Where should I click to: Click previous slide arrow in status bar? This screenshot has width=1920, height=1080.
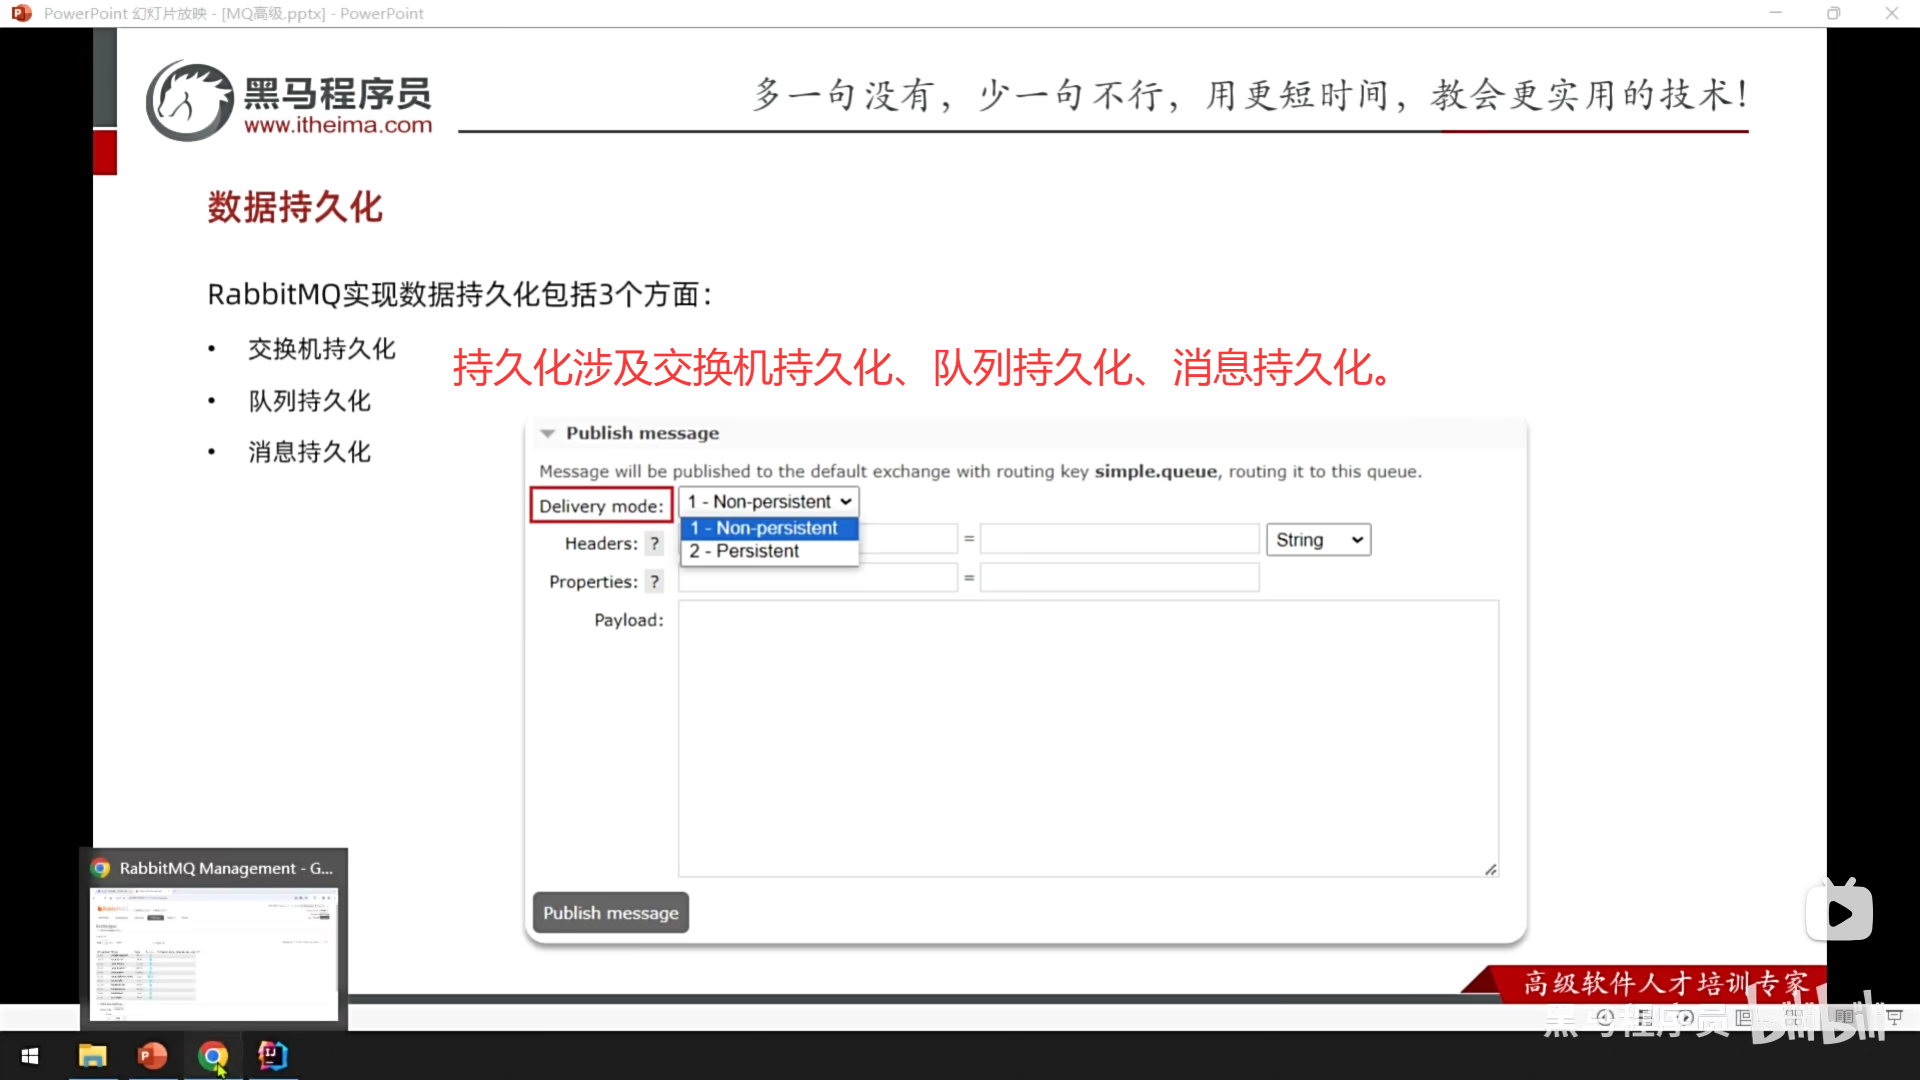[1605, 1017]
